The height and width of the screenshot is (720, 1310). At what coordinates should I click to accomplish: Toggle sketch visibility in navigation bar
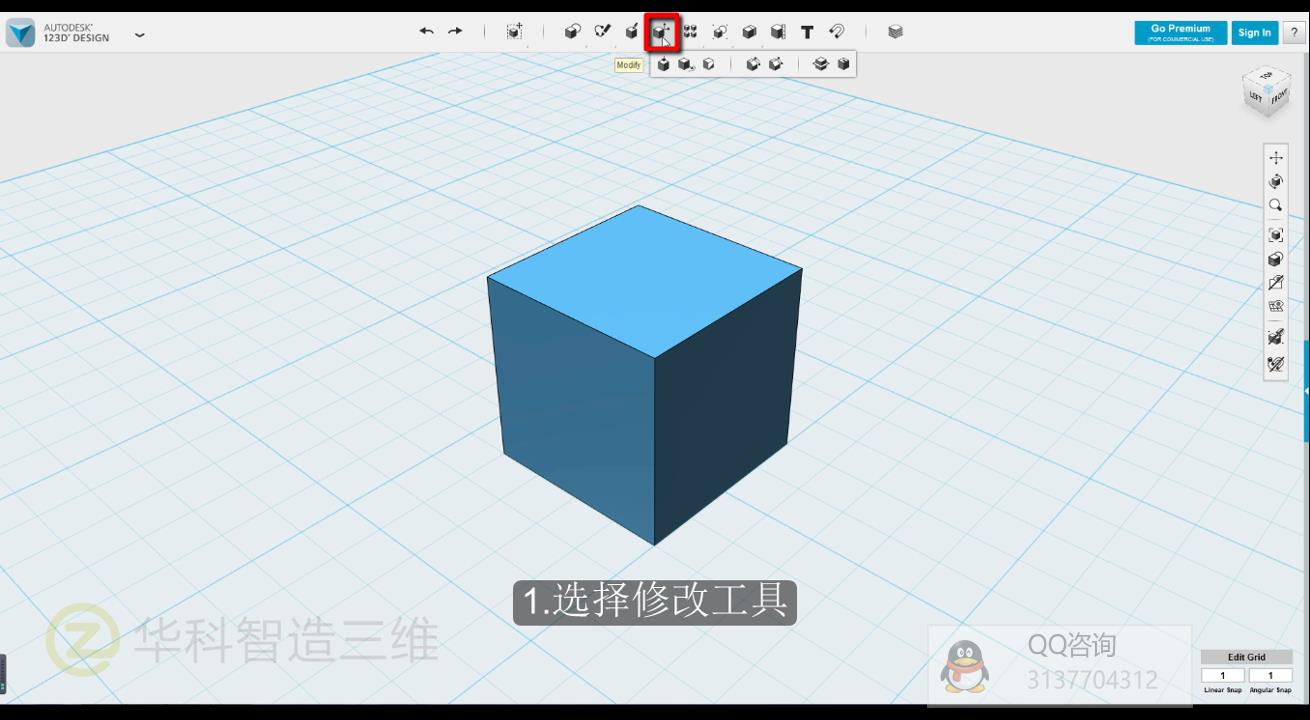pos(1276,283)
